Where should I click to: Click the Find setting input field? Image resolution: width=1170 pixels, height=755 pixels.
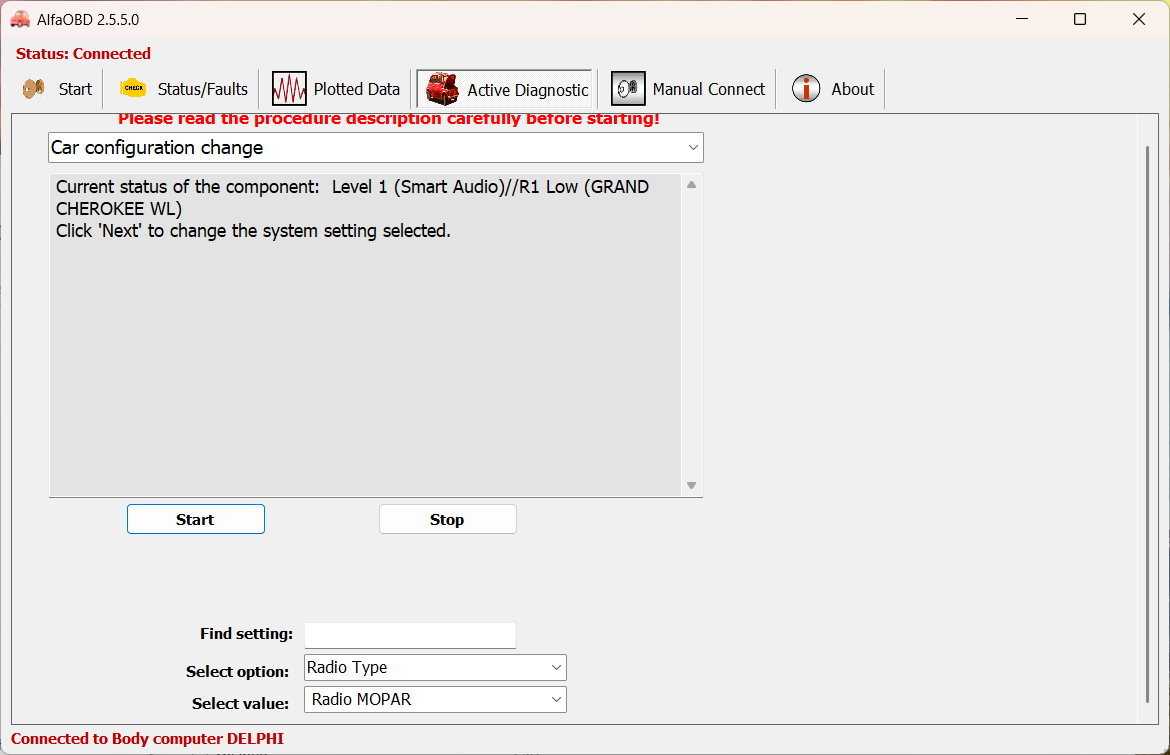(x=410, y=635)
